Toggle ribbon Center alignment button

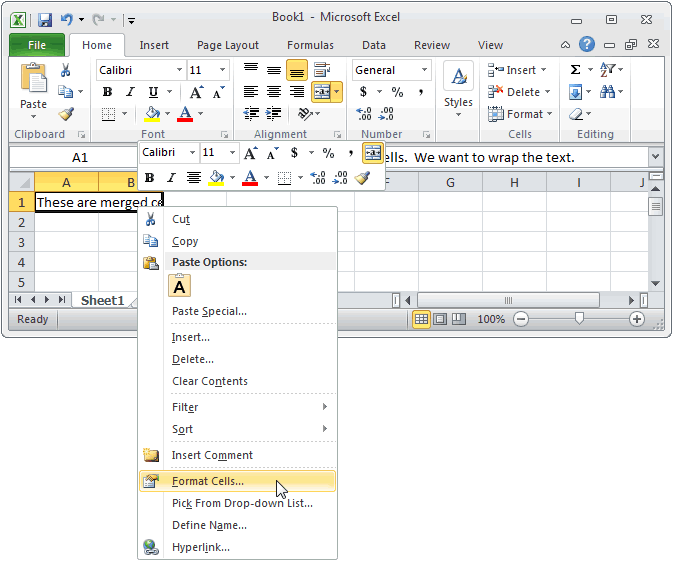[273, 92]
